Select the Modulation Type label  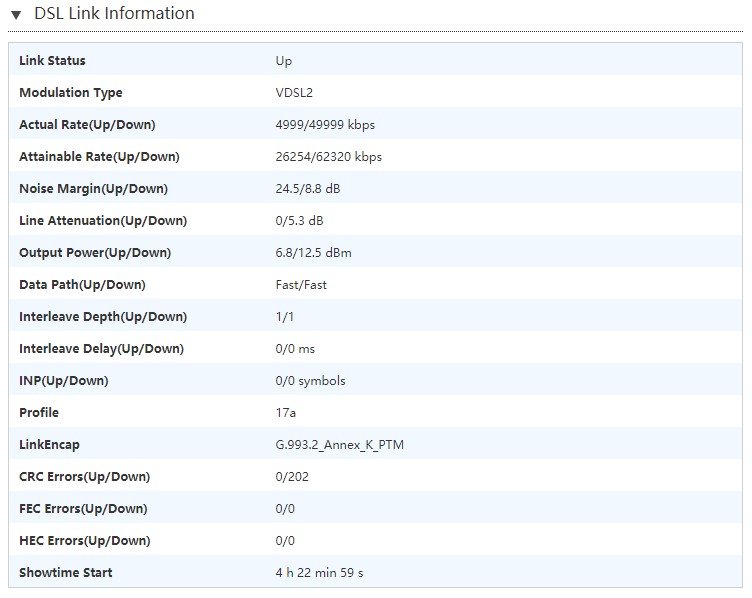point(70,93)
